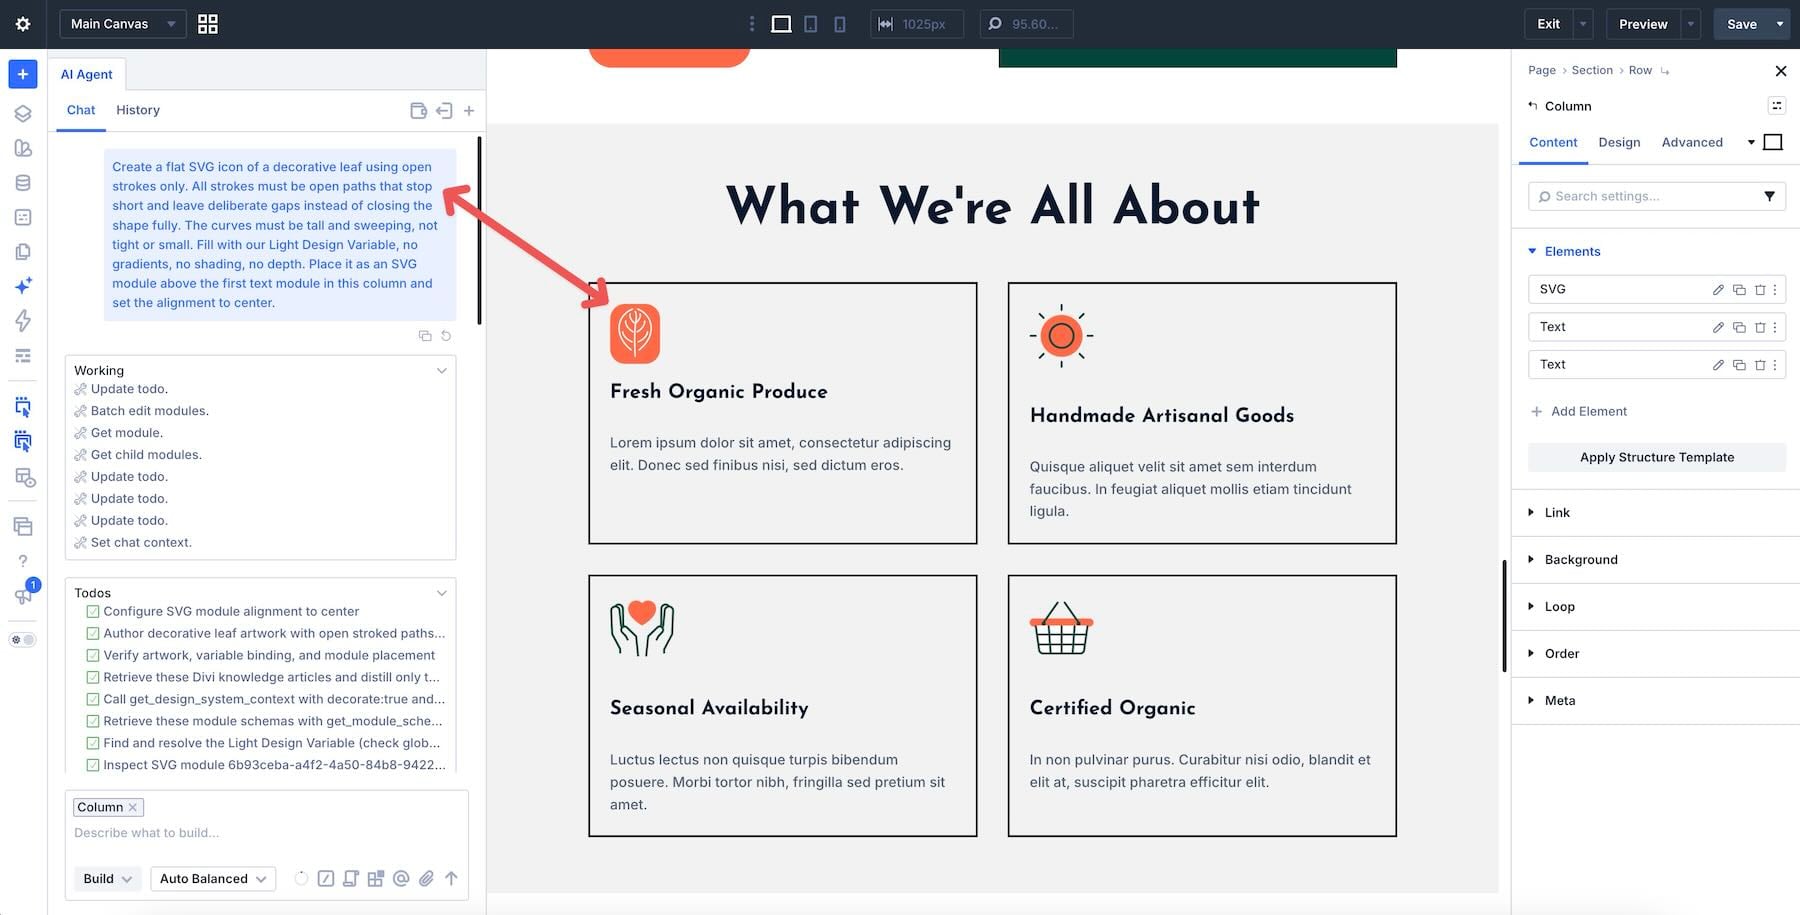Collapse the Todos section chevron
Viewport: 1800px width, 915px height.
tap(442, 593)
